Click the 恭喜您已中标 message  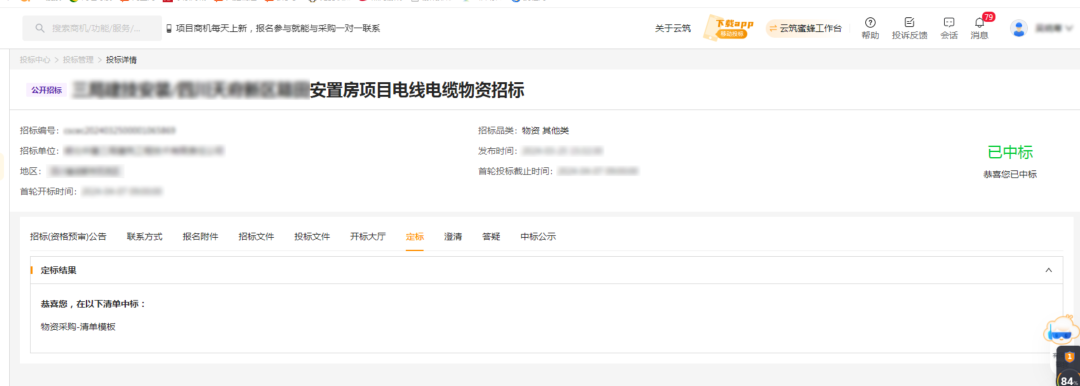pos(1010,174)
